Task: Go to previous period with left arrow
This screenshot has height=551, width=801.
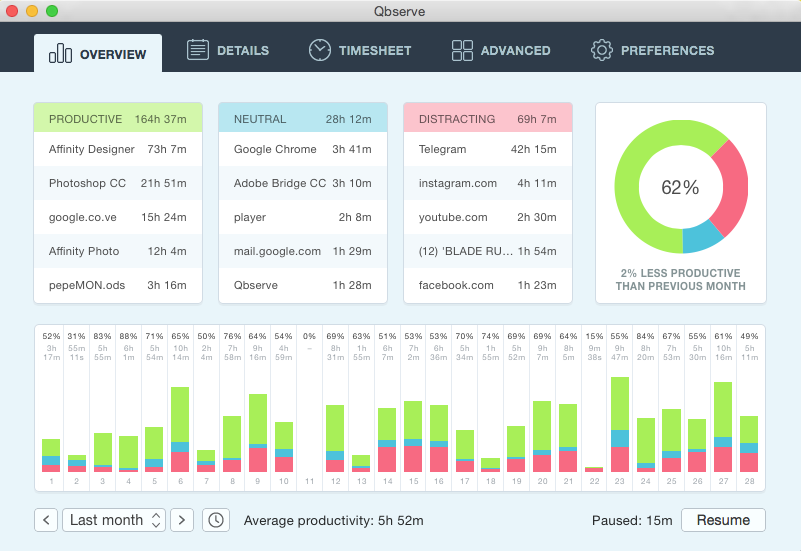Action: coord(46,520)
